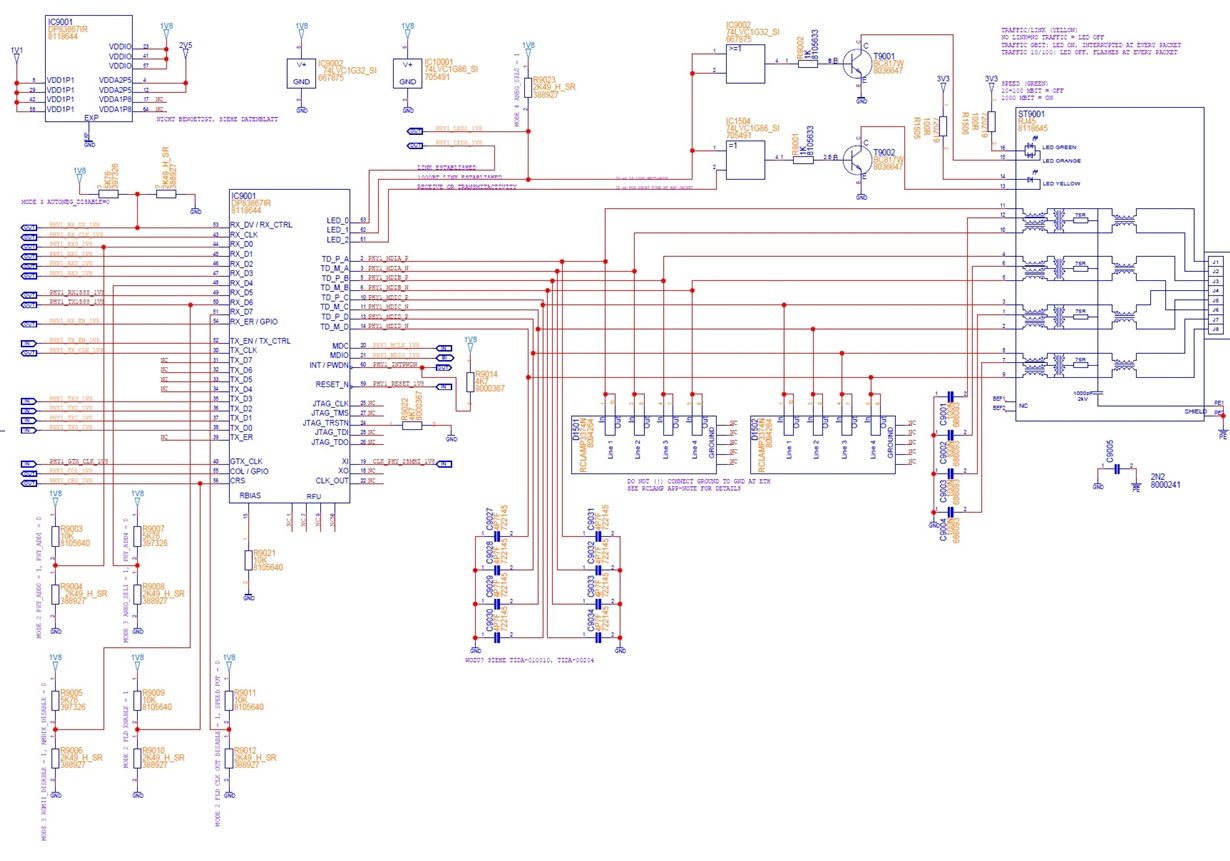This screenshot has width=1230, height=861.
Task: Click the LED GREEN label on the RJ45
Action: pyautogui.click(x=1060, y=147)
